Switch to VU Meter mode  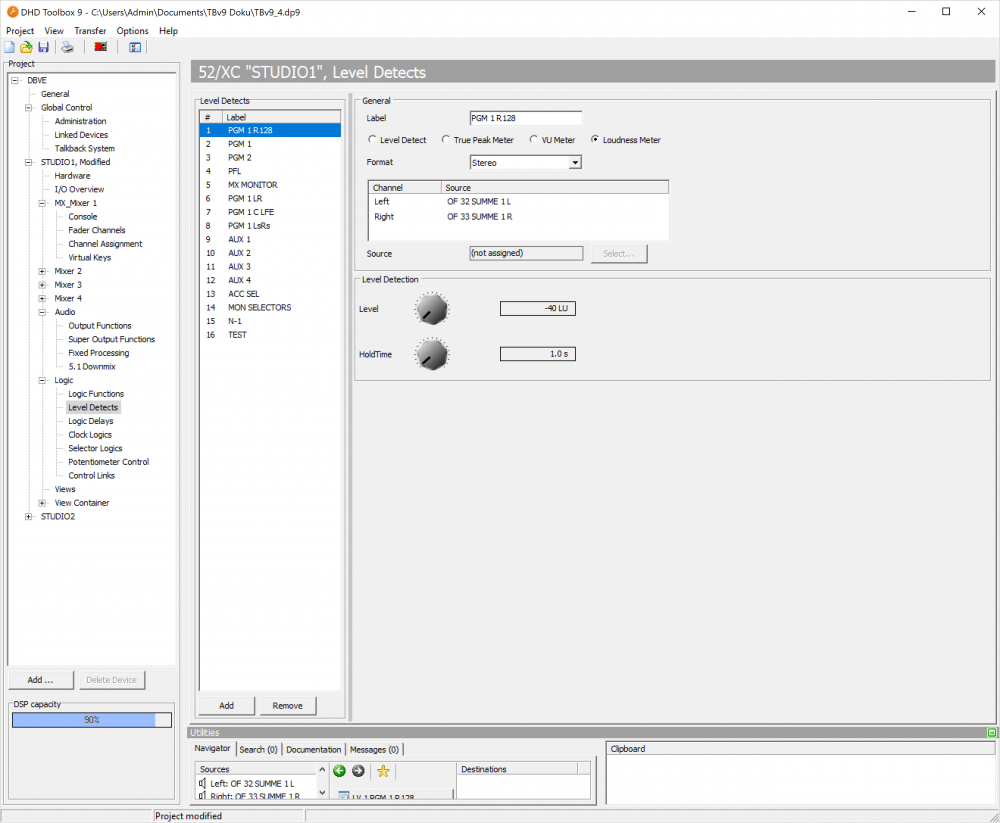tap(535, 139)
